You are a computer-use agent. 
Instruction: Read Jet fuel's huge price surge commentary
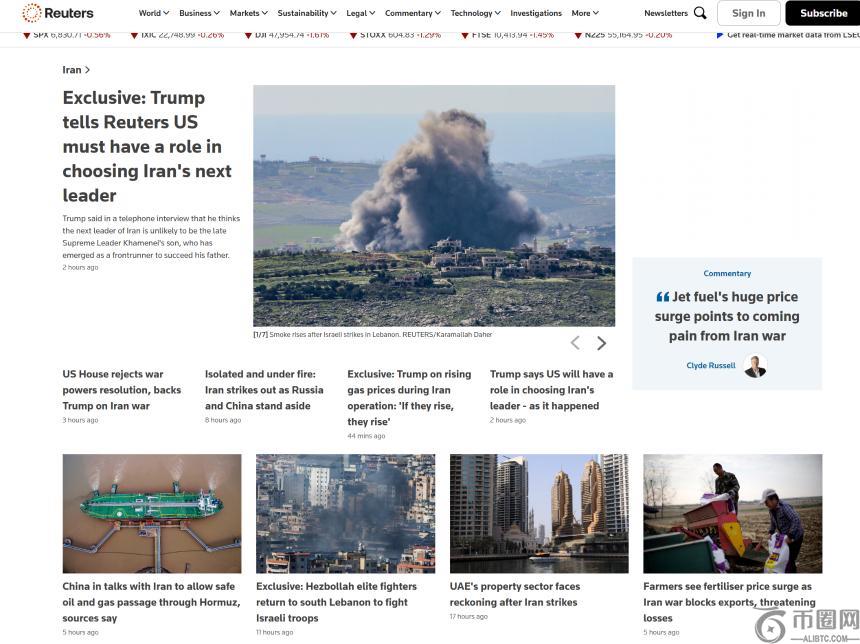pyautogui.click(x=727, y=317)
